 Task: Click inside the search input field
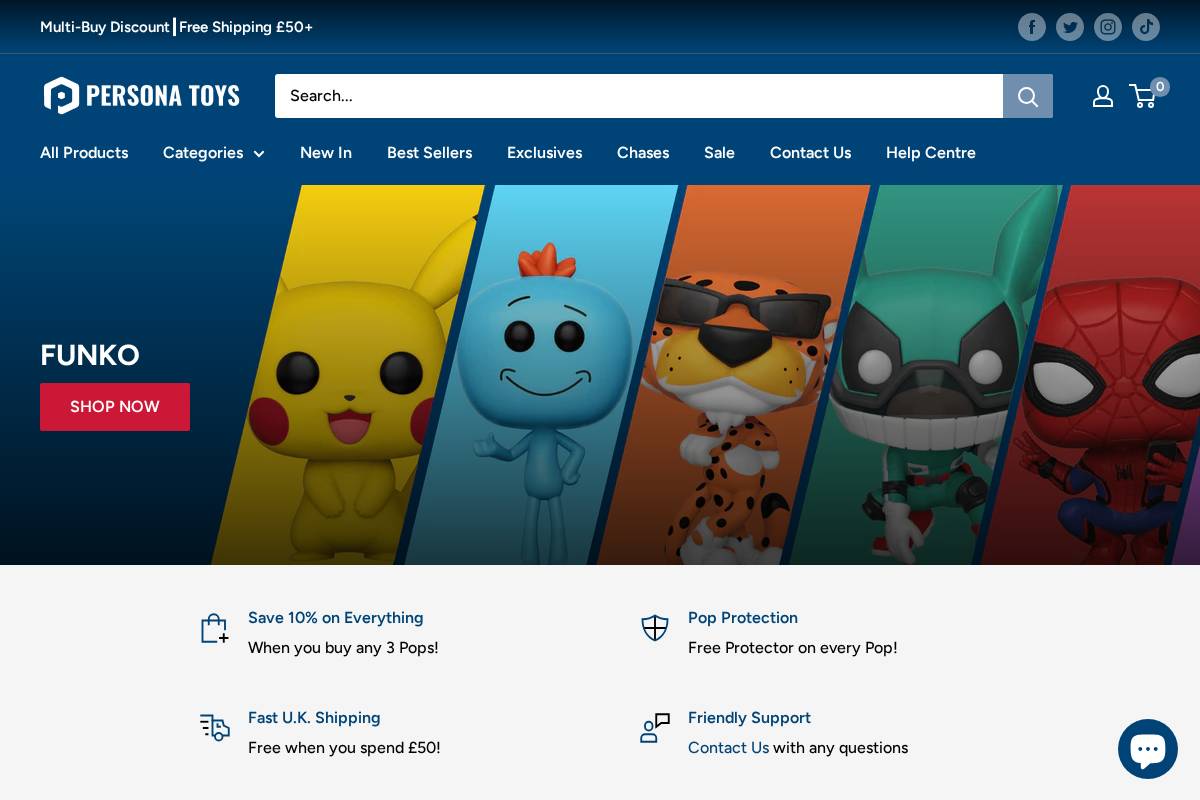coord(639,96)
